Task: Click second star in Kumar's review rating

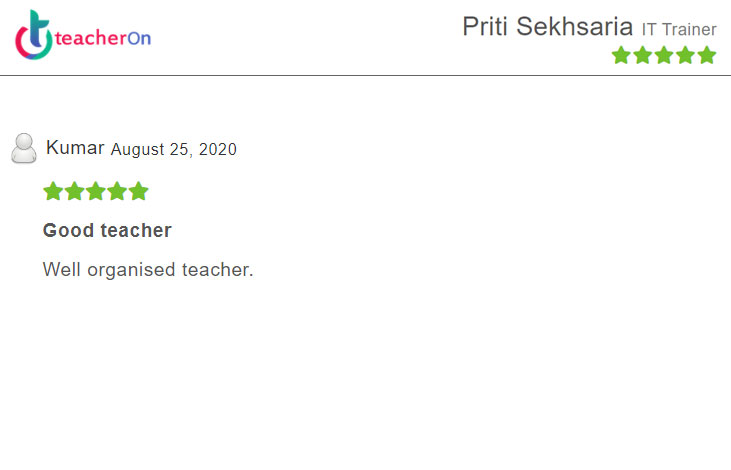Action: (x=74, y=191)
